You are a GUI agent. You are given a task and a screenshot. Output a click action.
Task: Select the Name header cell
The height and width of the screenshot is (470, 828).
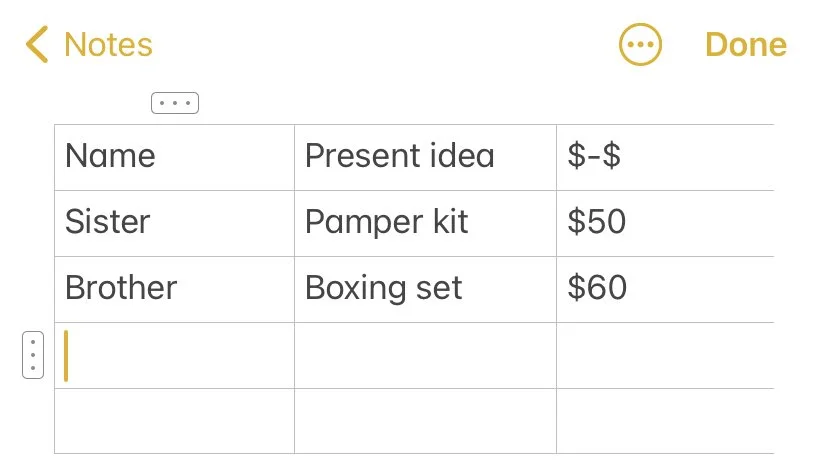click(174, 157)
